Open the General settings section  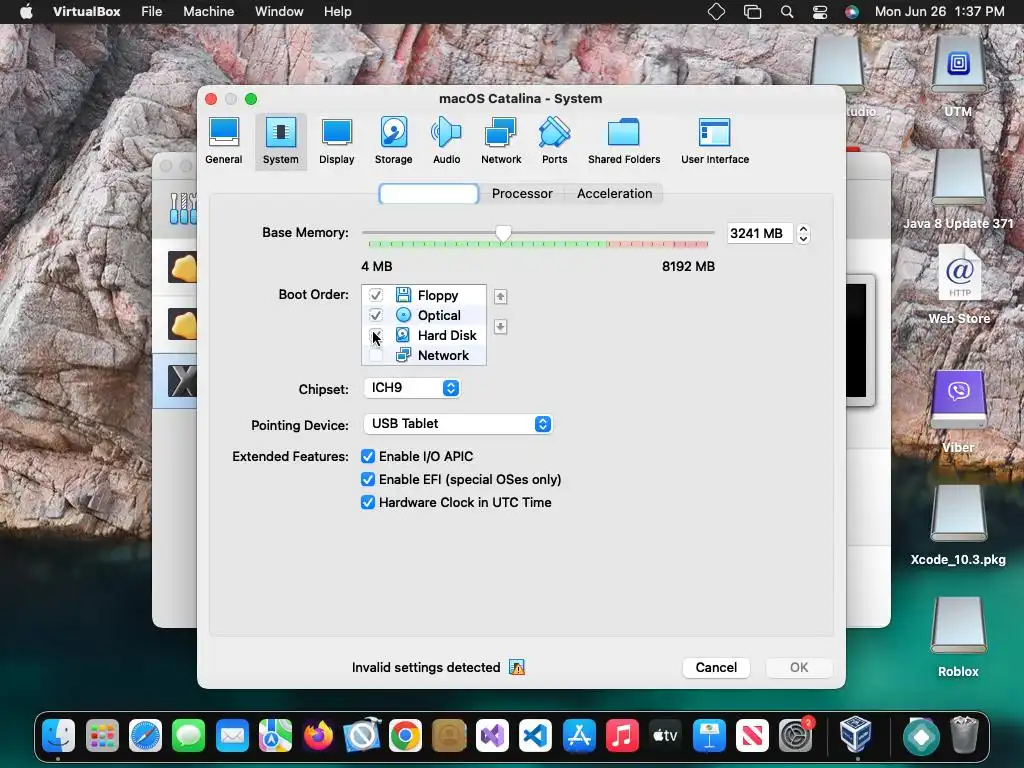(223, 141)
